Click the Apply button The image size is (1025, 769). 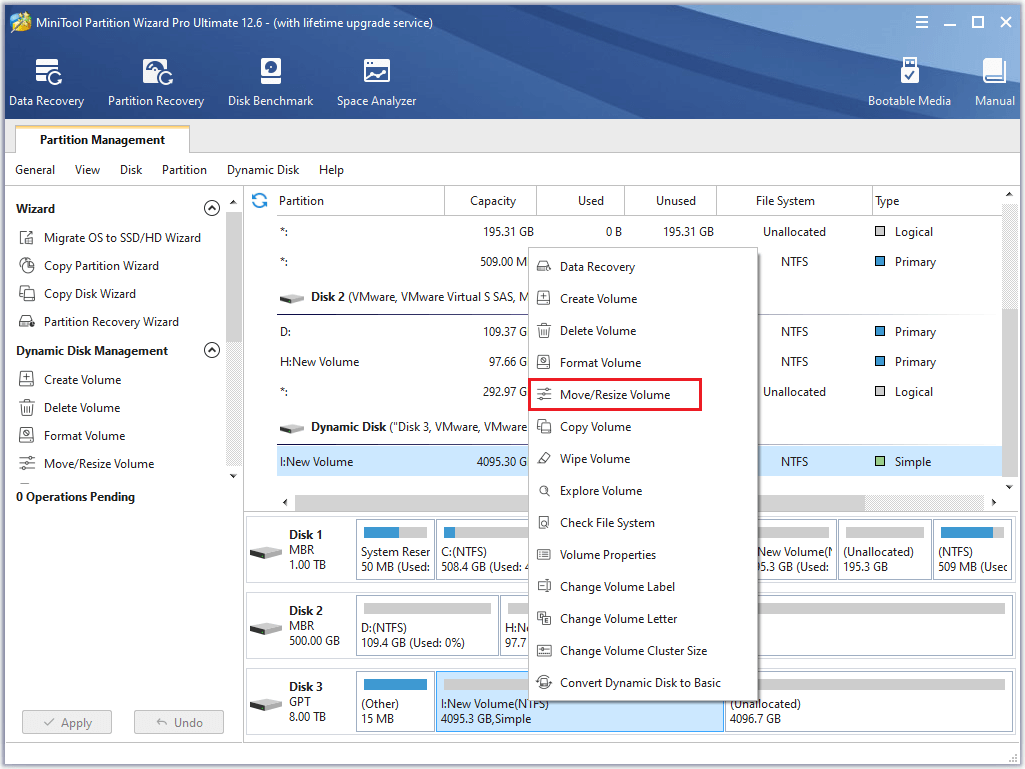pos(67,723)
